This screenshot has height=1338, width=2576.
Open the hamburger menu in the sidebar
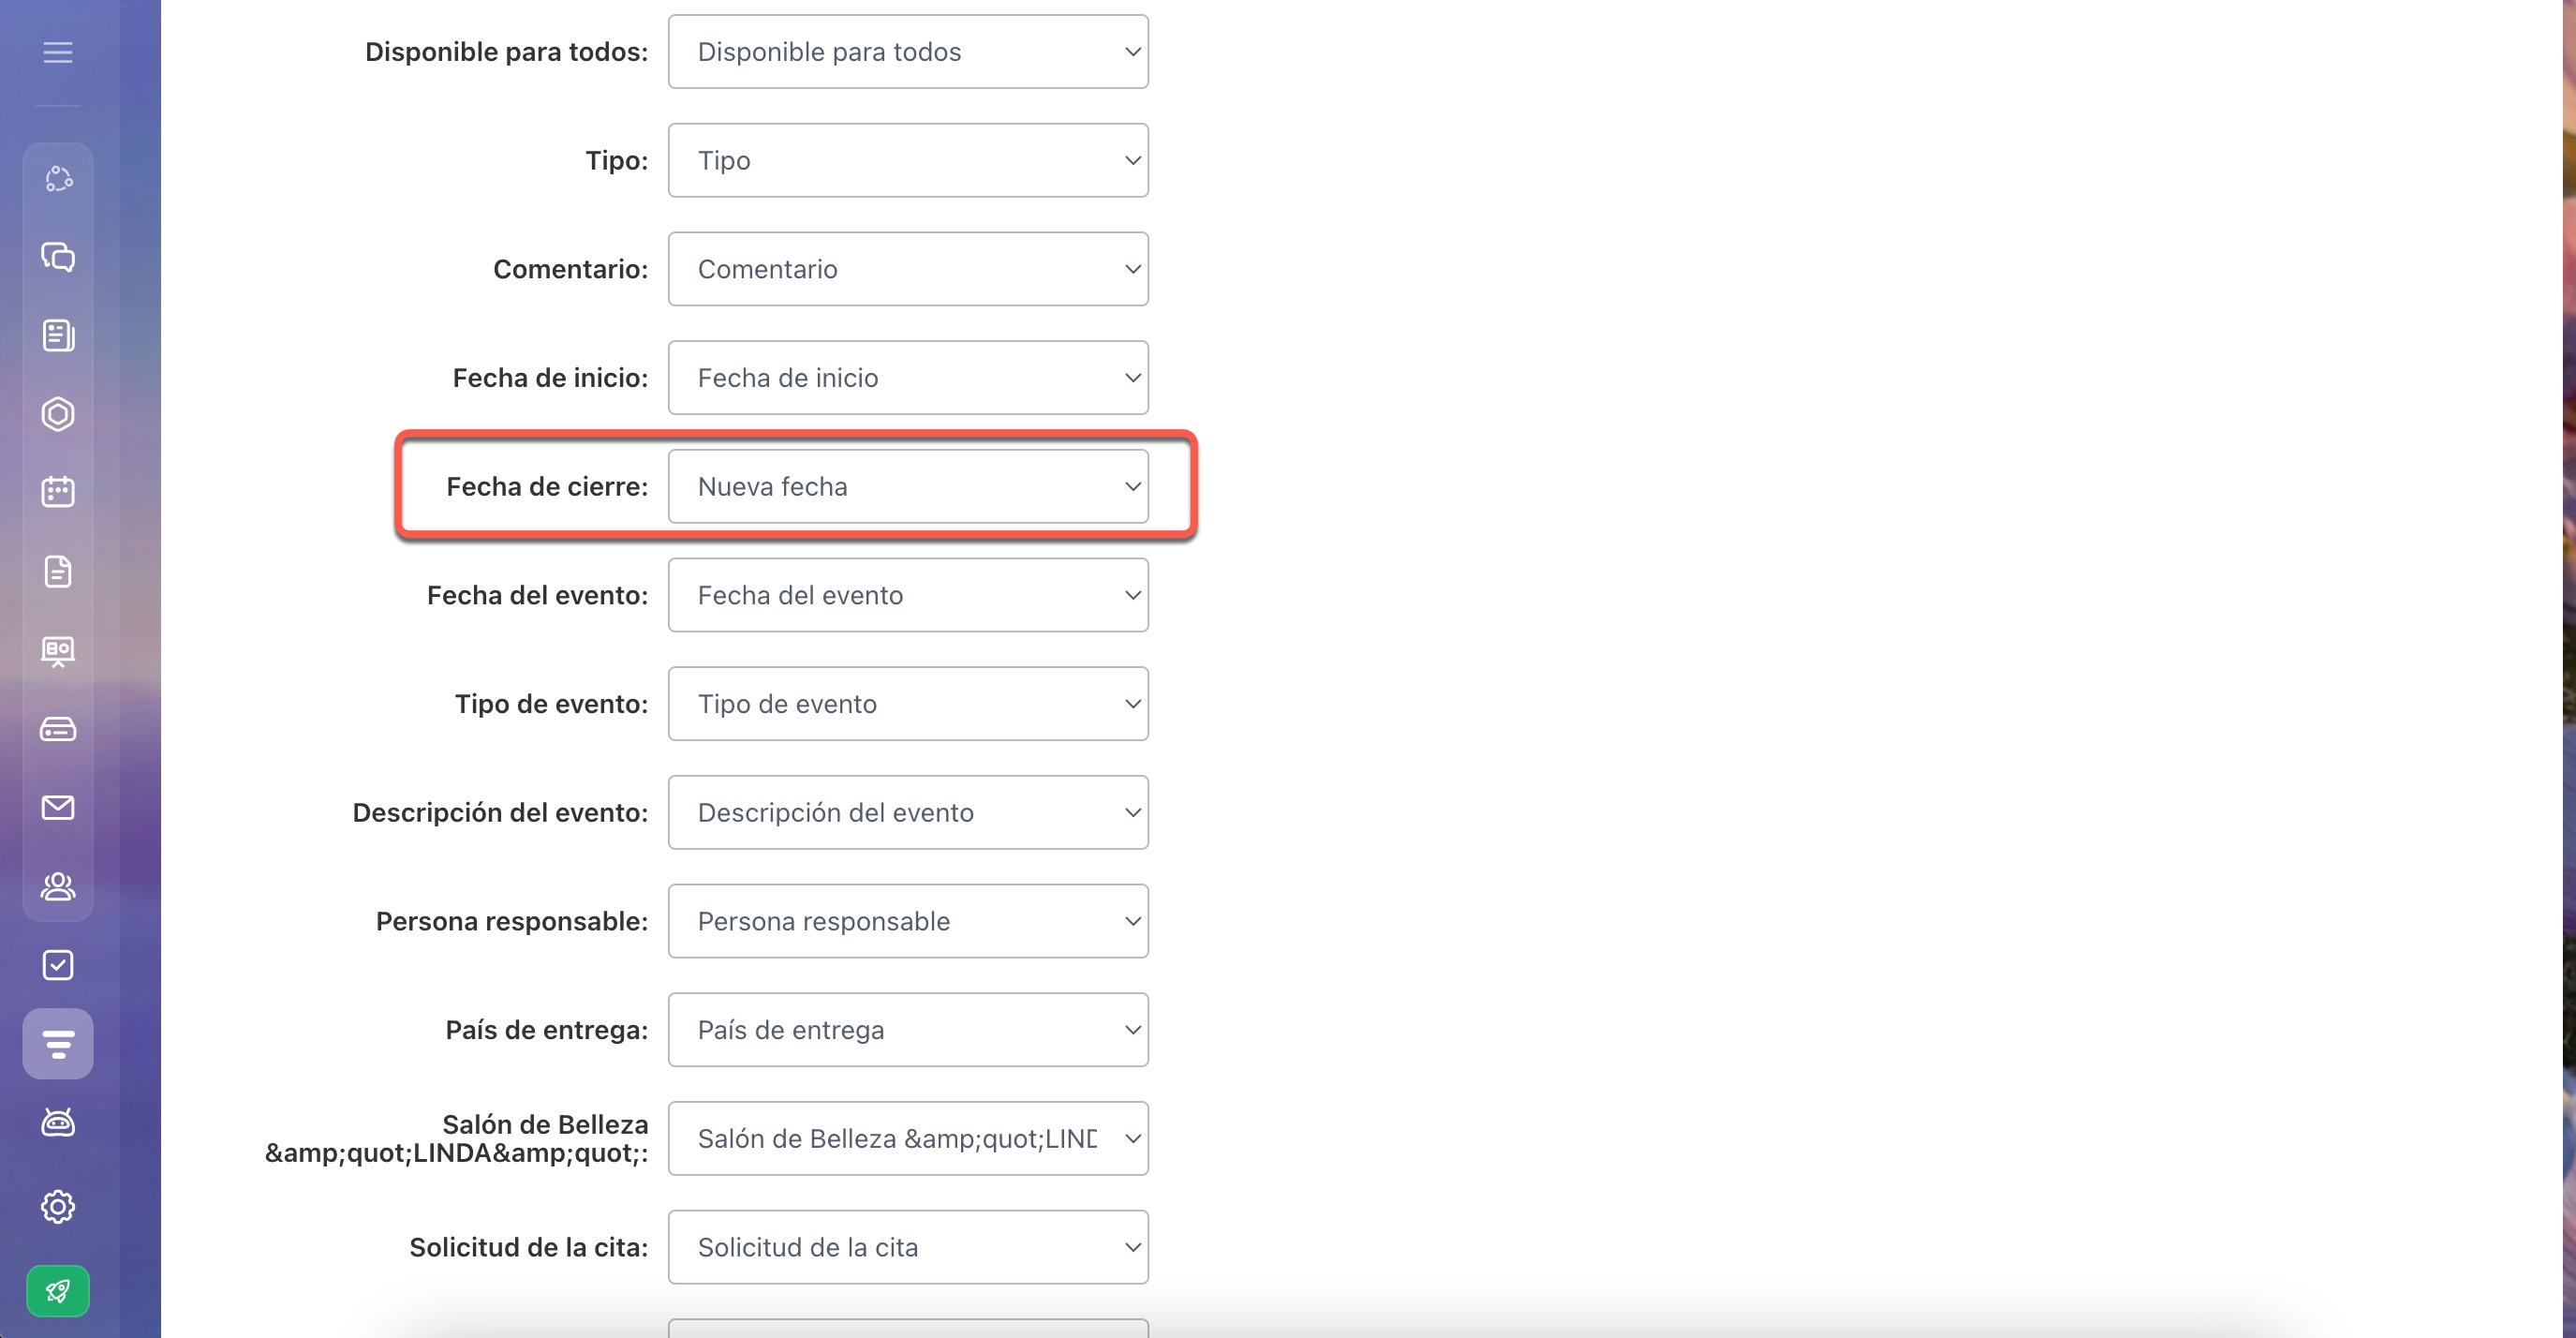point(58,52)
